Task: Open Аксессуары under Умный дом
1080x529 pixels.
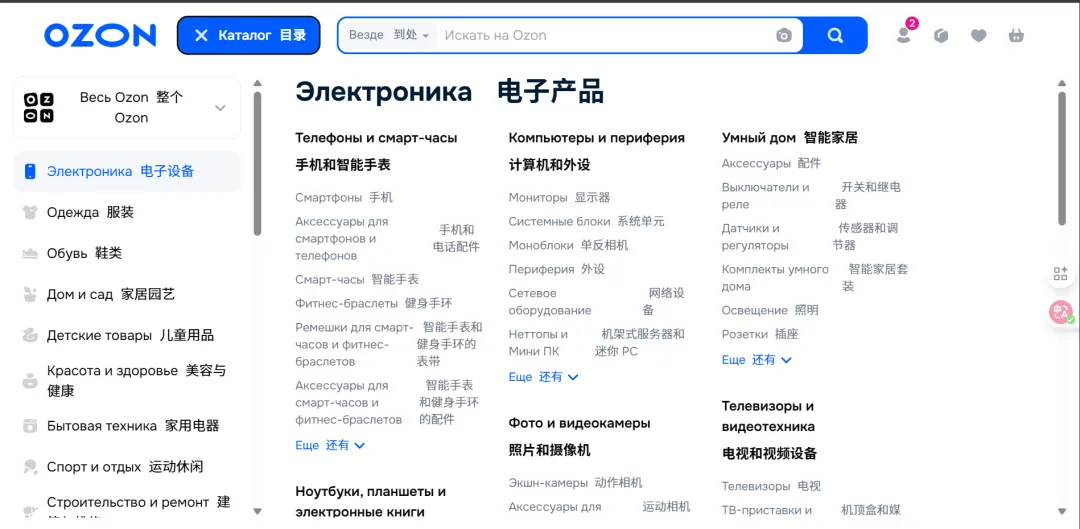Action: coord(756,163)
